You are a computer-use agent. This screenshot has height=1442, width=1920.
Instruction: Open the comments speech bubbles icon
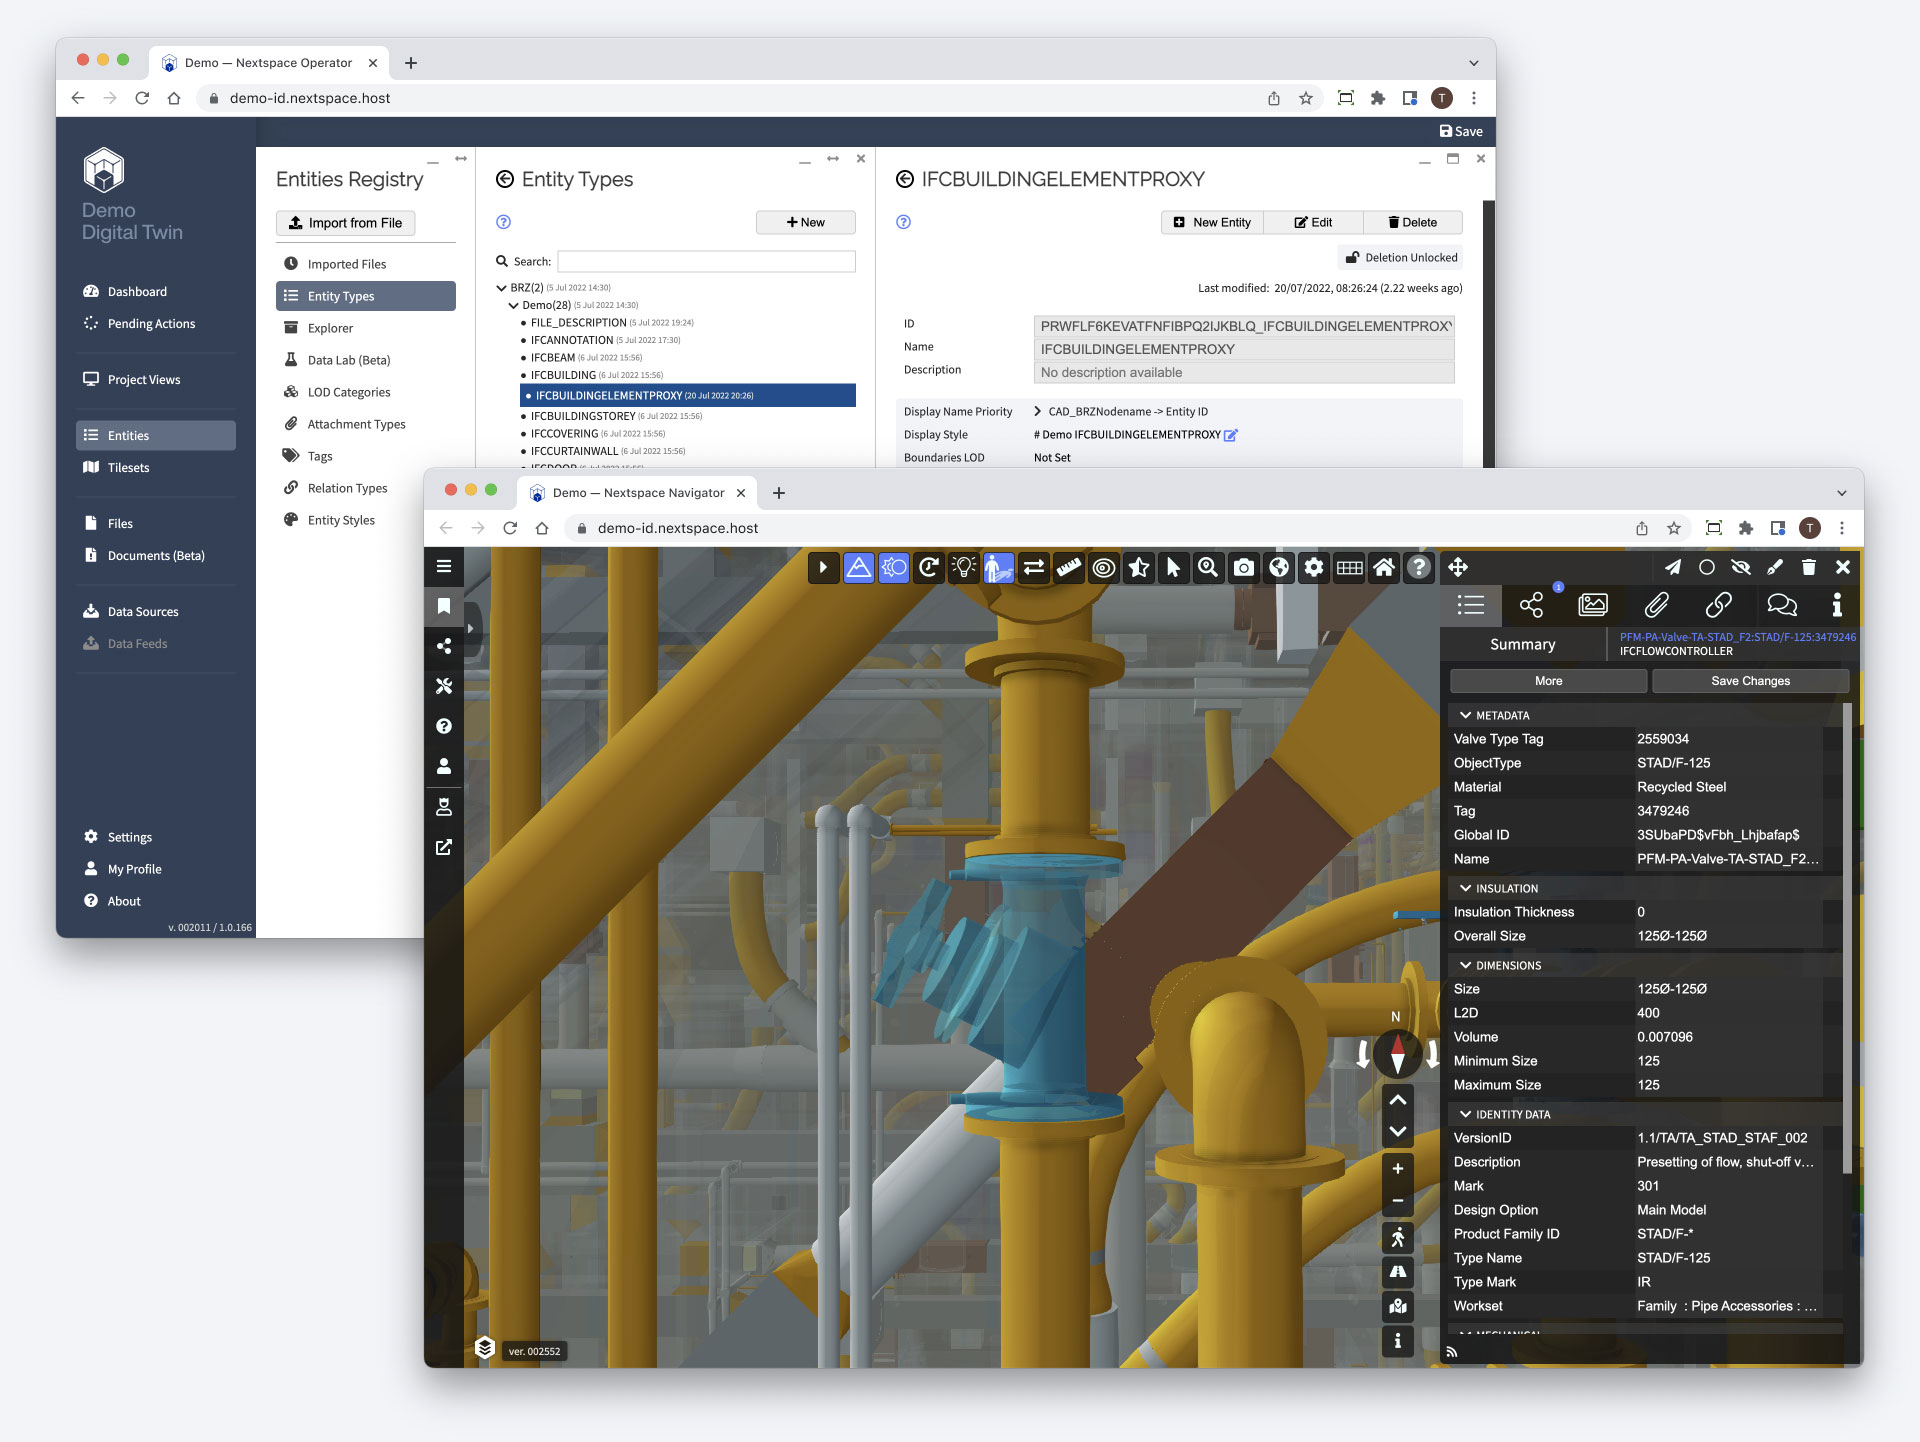1781,605
